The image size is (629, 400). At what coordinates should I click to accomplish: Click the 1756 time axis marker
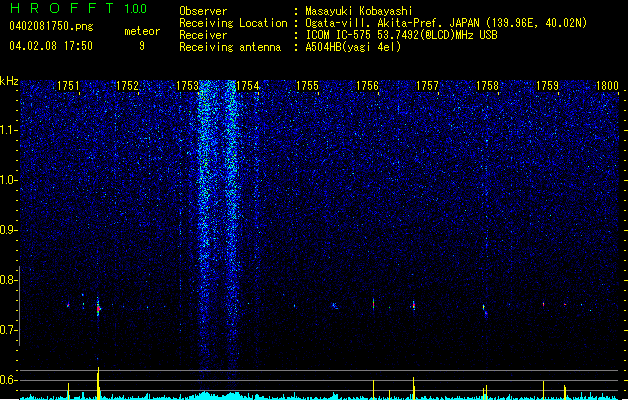pos(367,86)
